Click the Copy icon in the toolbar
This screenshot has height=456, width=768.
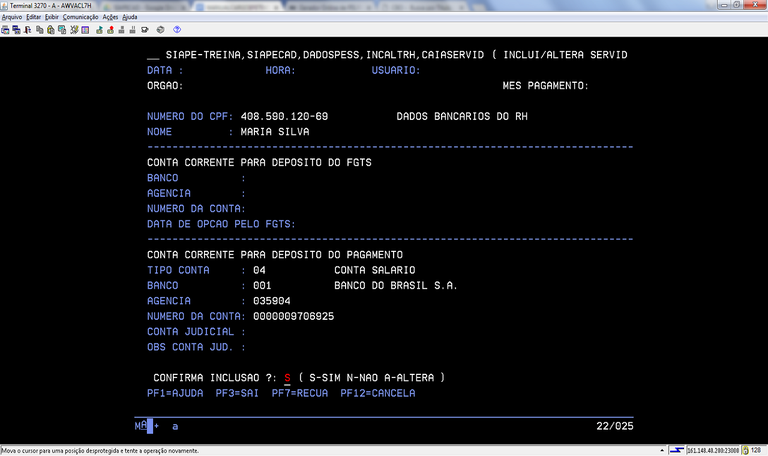coord(39,30)
